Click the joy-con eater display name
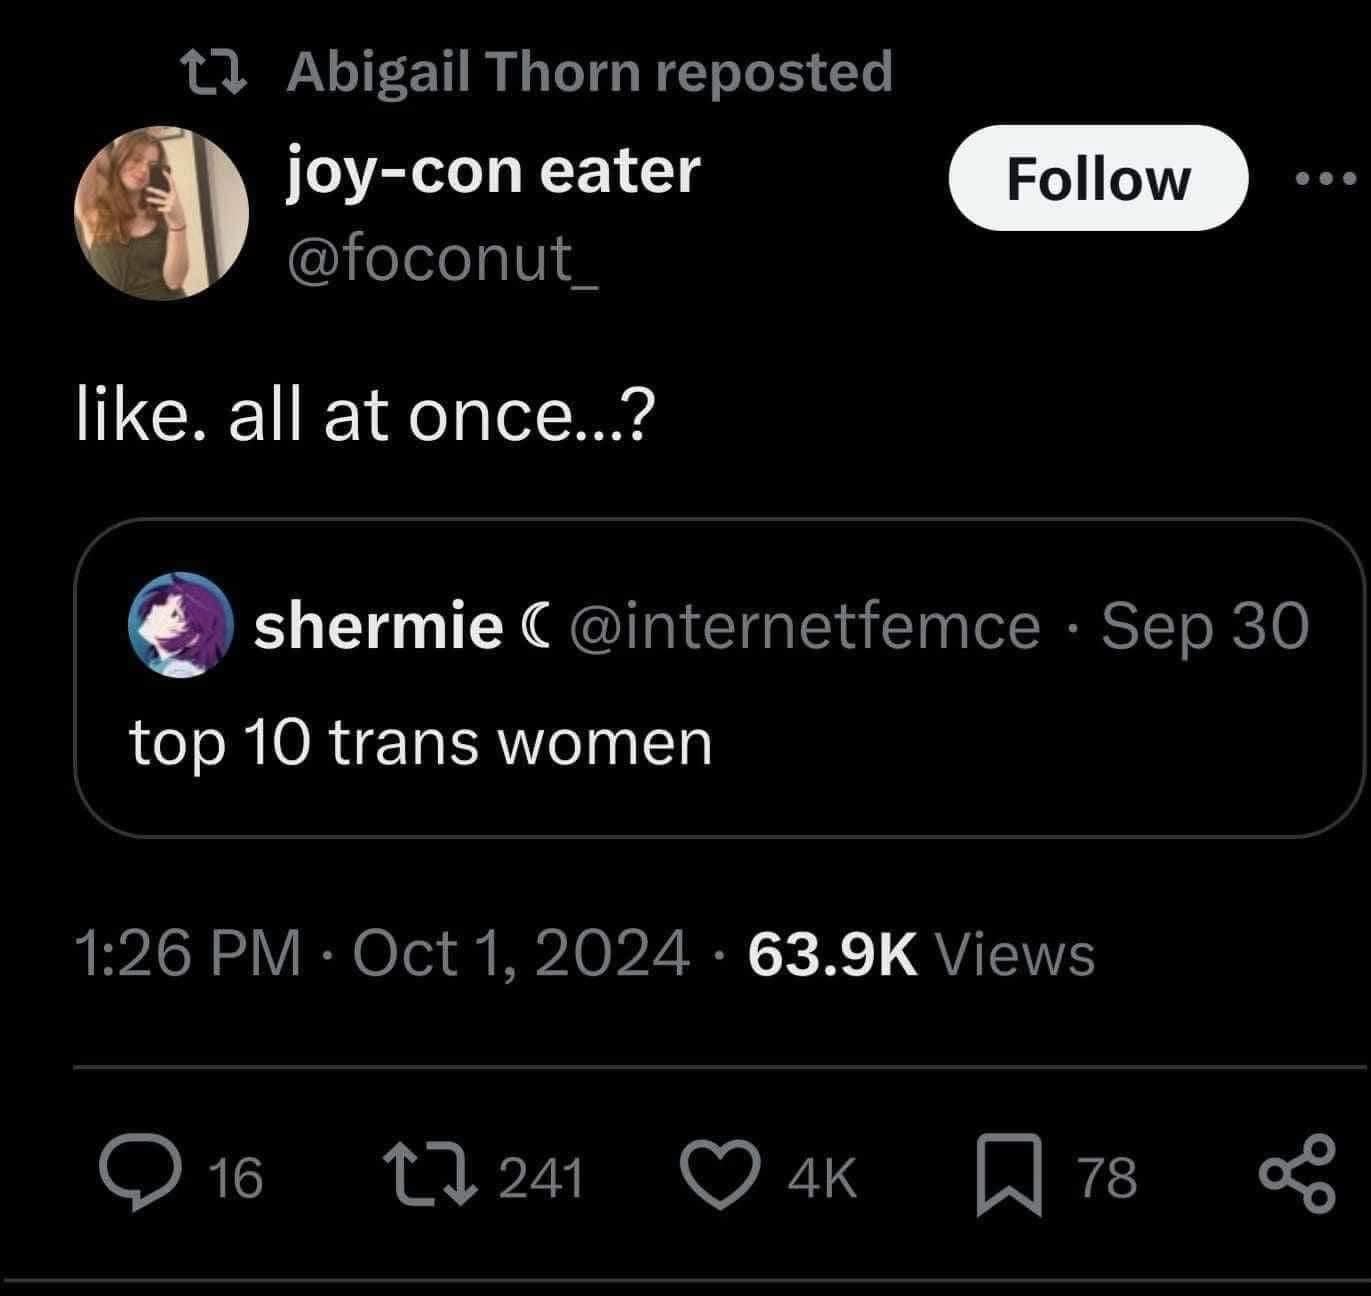Viewport: 1371px width, 1296px height. click(494, 171)
